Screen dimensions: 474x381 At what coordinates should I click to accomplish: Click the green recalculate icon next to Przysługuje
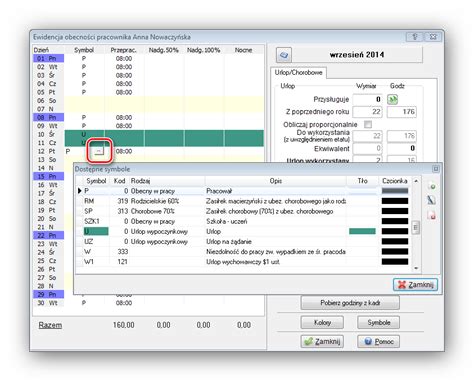click(x=392, y=99)
